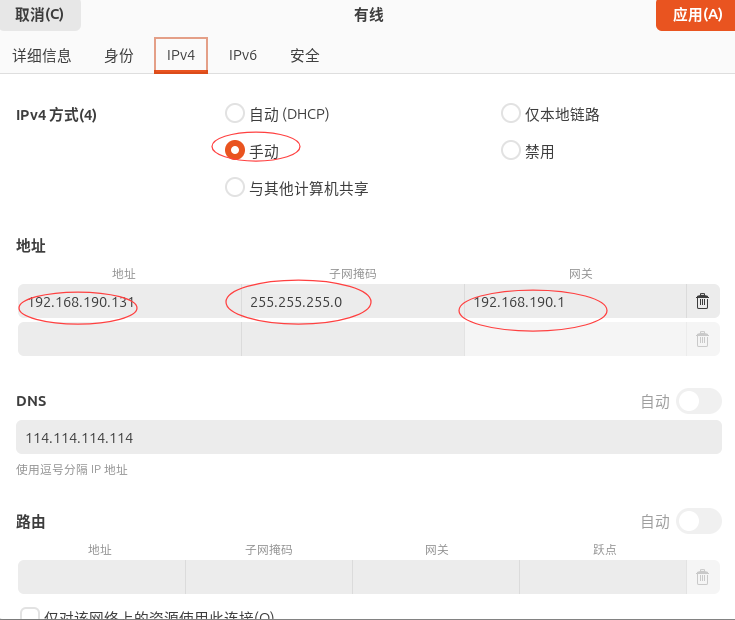Click empty gateway field in second address row

(x=576, y=339)
